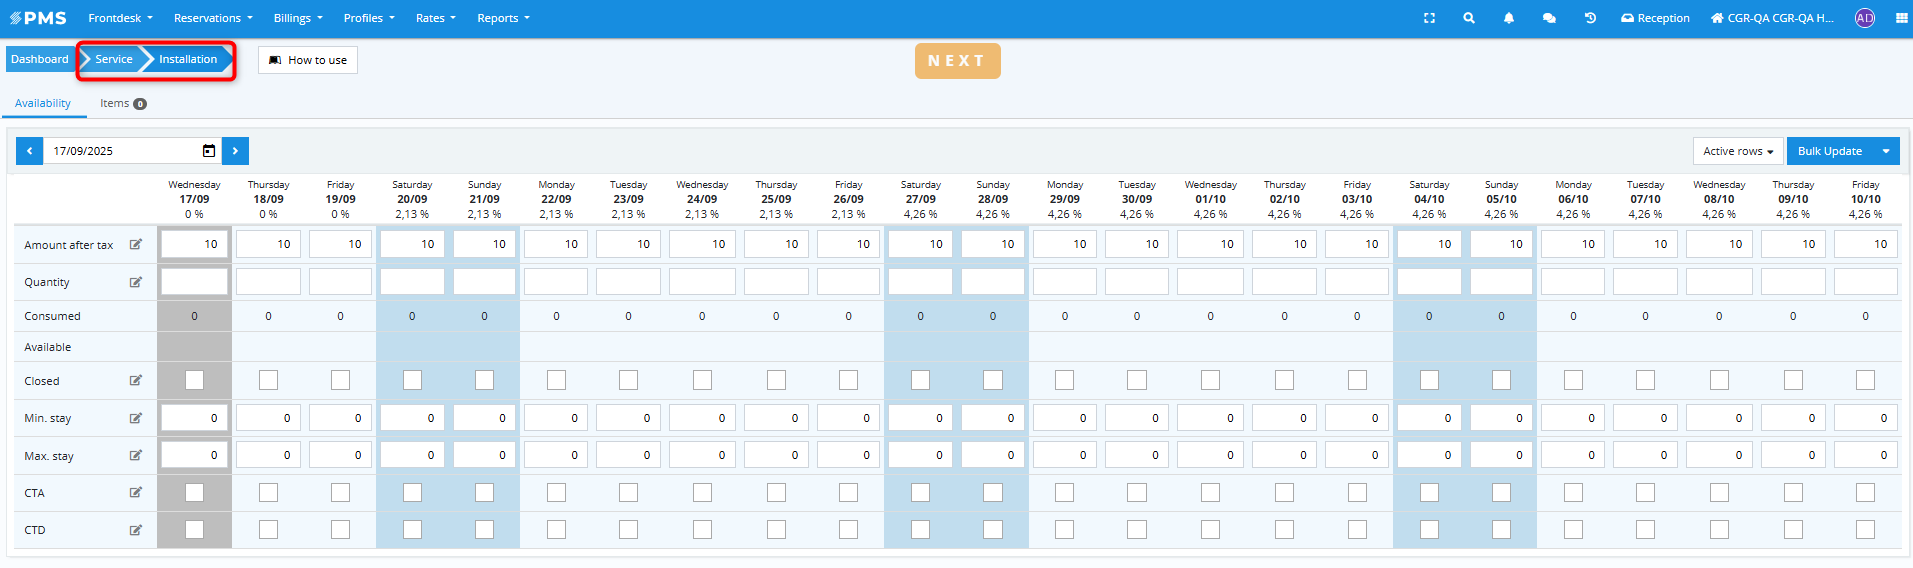Viewport: 1913px width, 568px height.
Task: Open the notifications bell
Action: [1509, 18]
